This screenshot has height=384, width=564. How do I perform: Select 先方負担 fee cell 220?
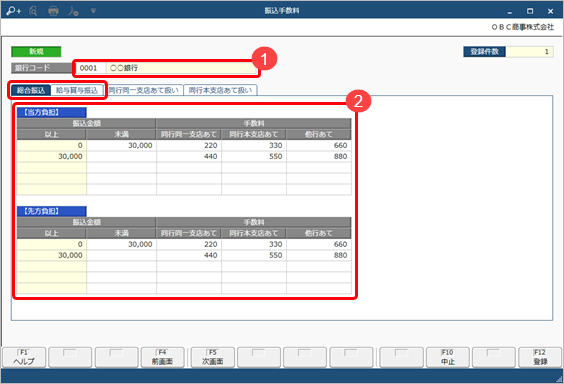(189, 244)
